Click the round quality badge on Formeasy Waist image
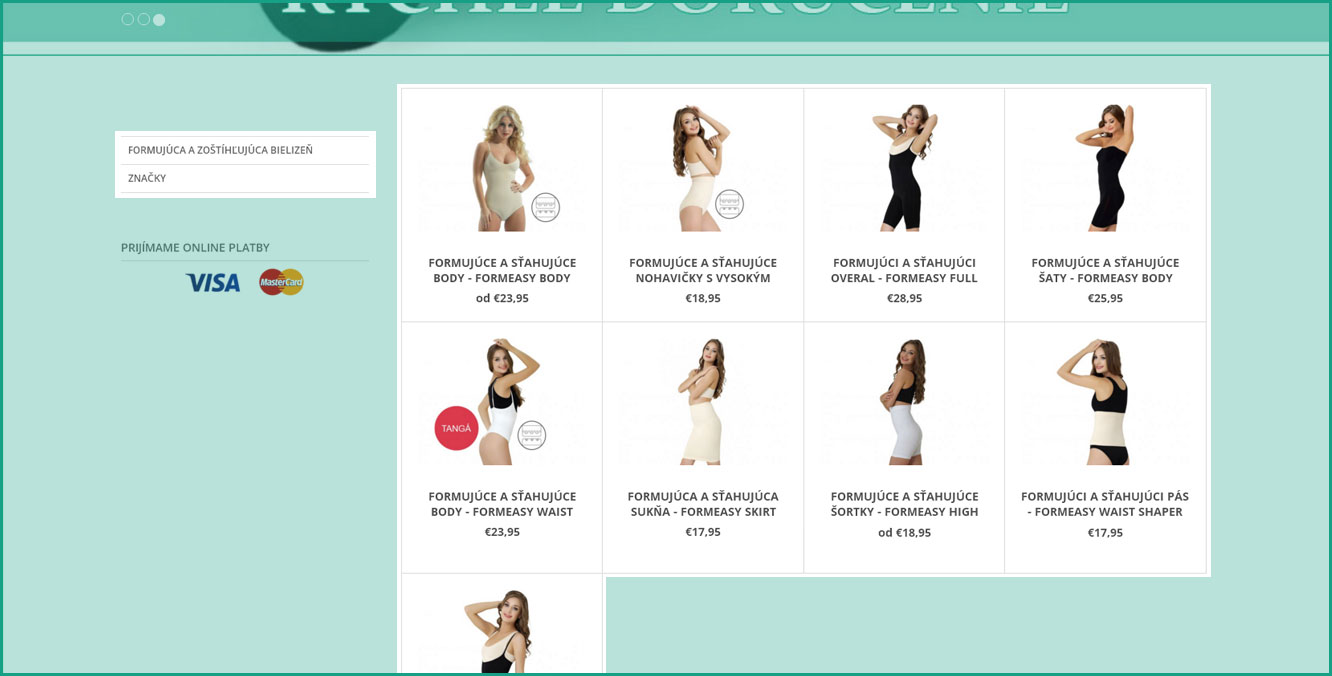 coord(532,435)
